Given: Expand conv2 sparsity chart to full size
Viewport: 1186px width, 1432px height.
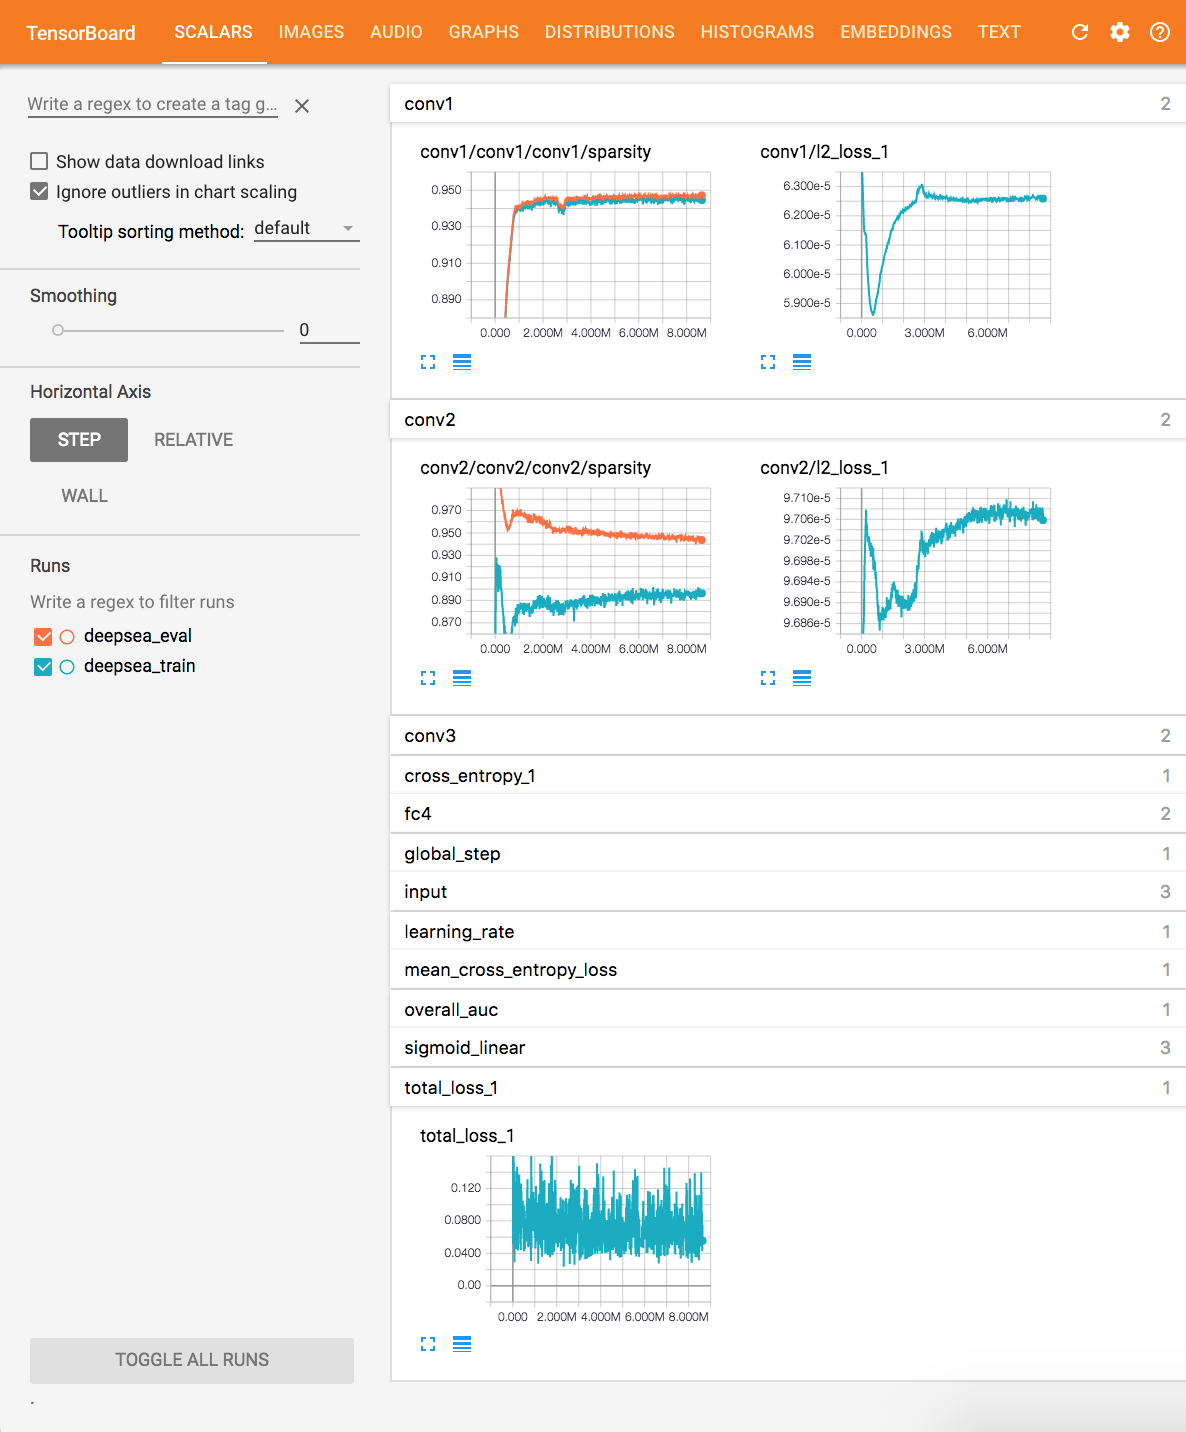Looking at the screenshot, I should [x=428, y=678].
